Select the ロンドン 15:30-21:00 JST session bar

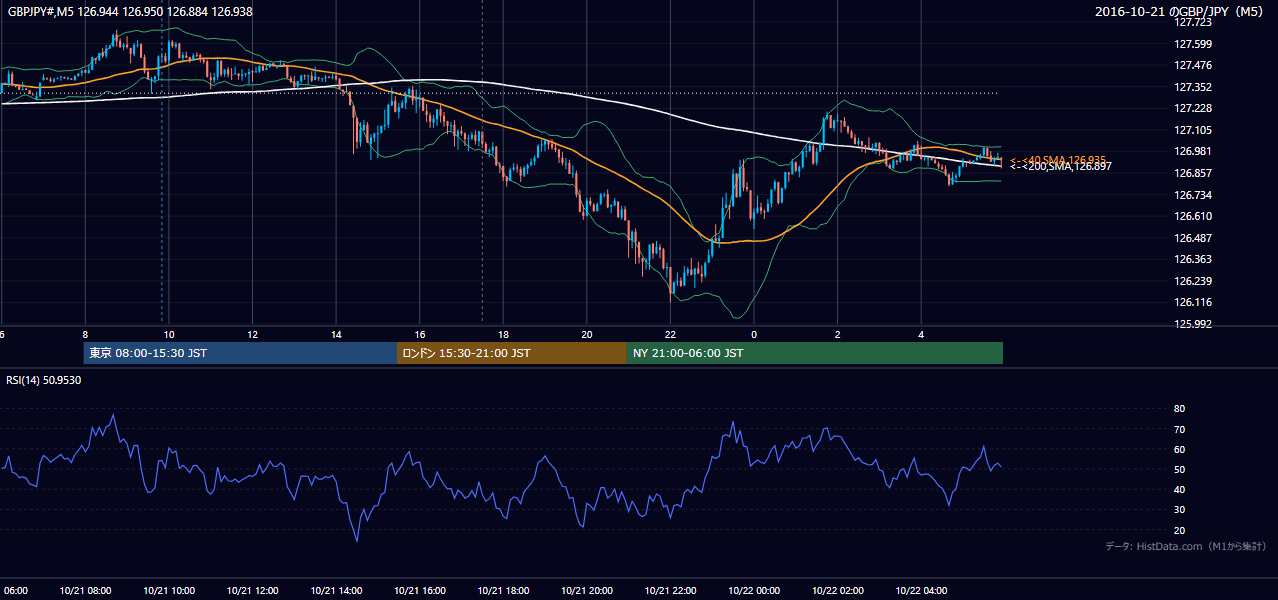(x=512, y=353)
